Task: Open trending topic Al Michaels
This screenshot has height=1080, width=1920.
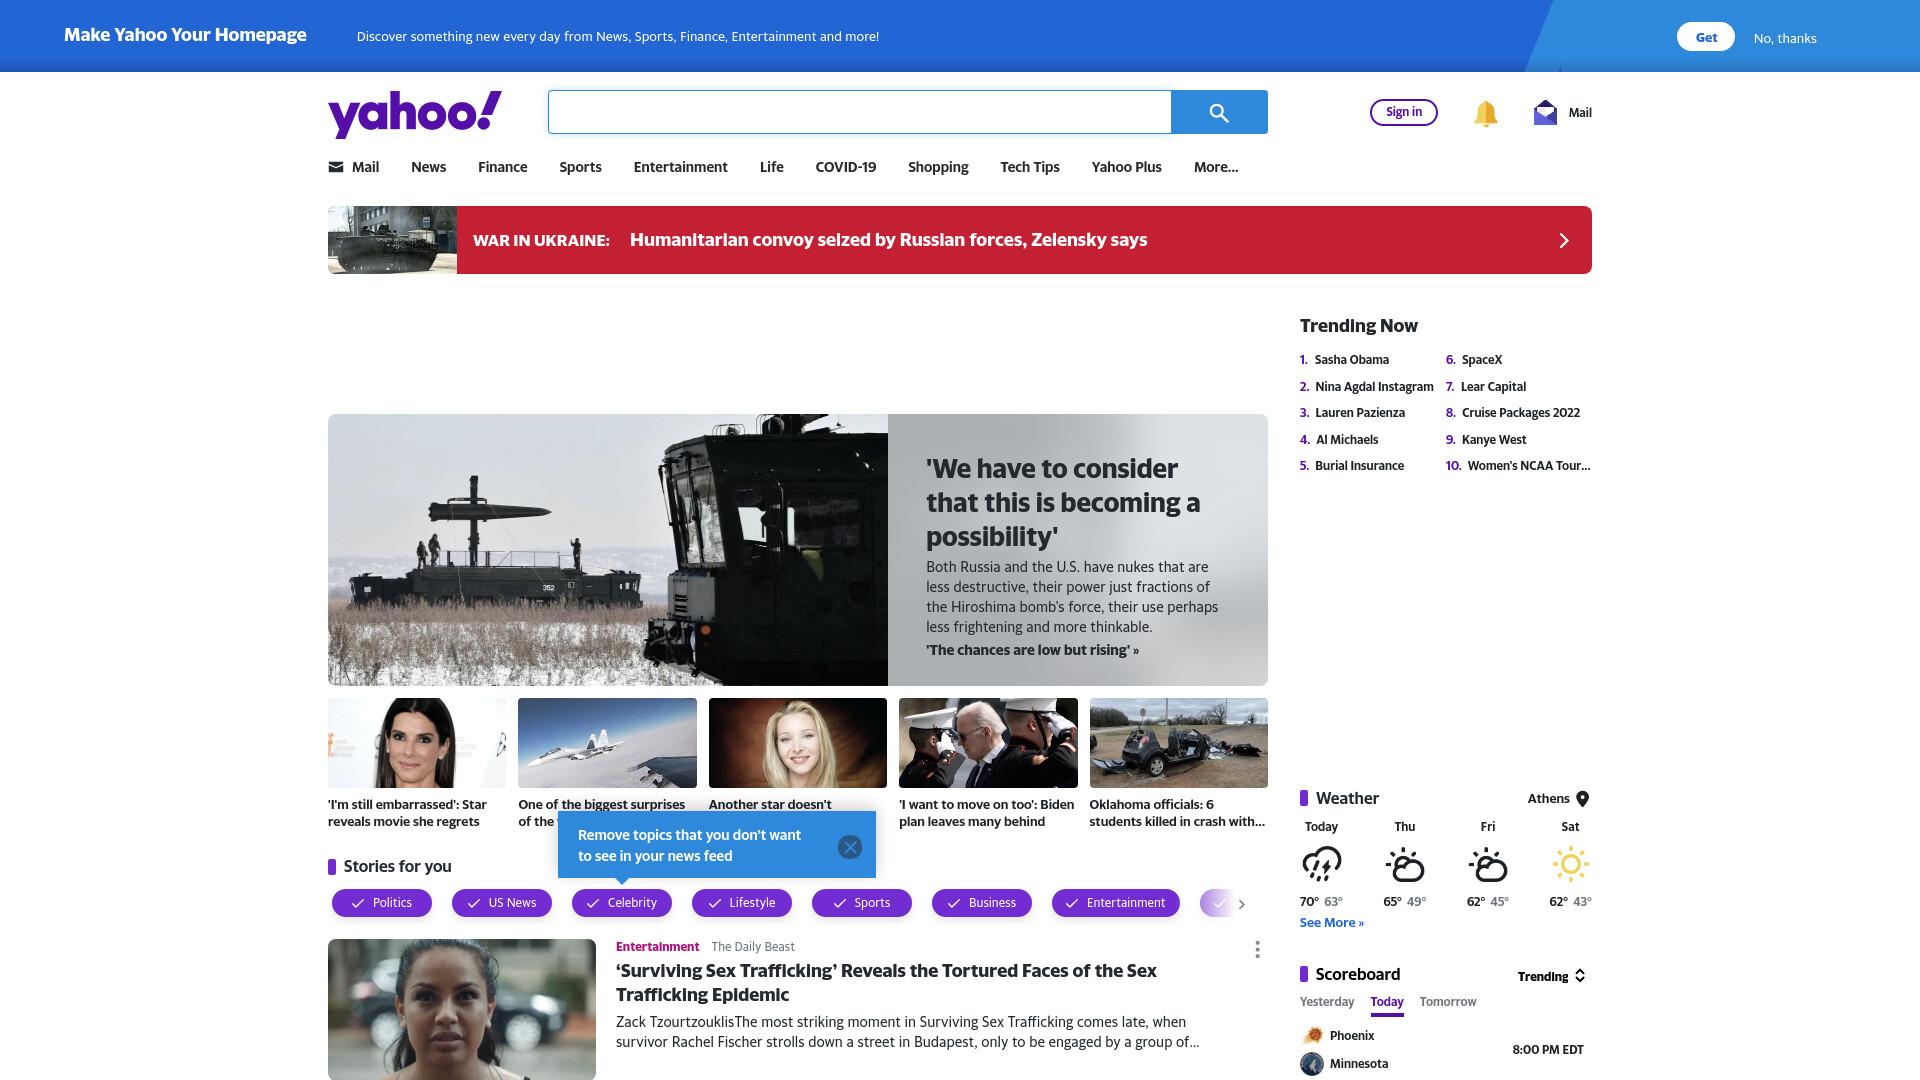Action: point(1346,440)
